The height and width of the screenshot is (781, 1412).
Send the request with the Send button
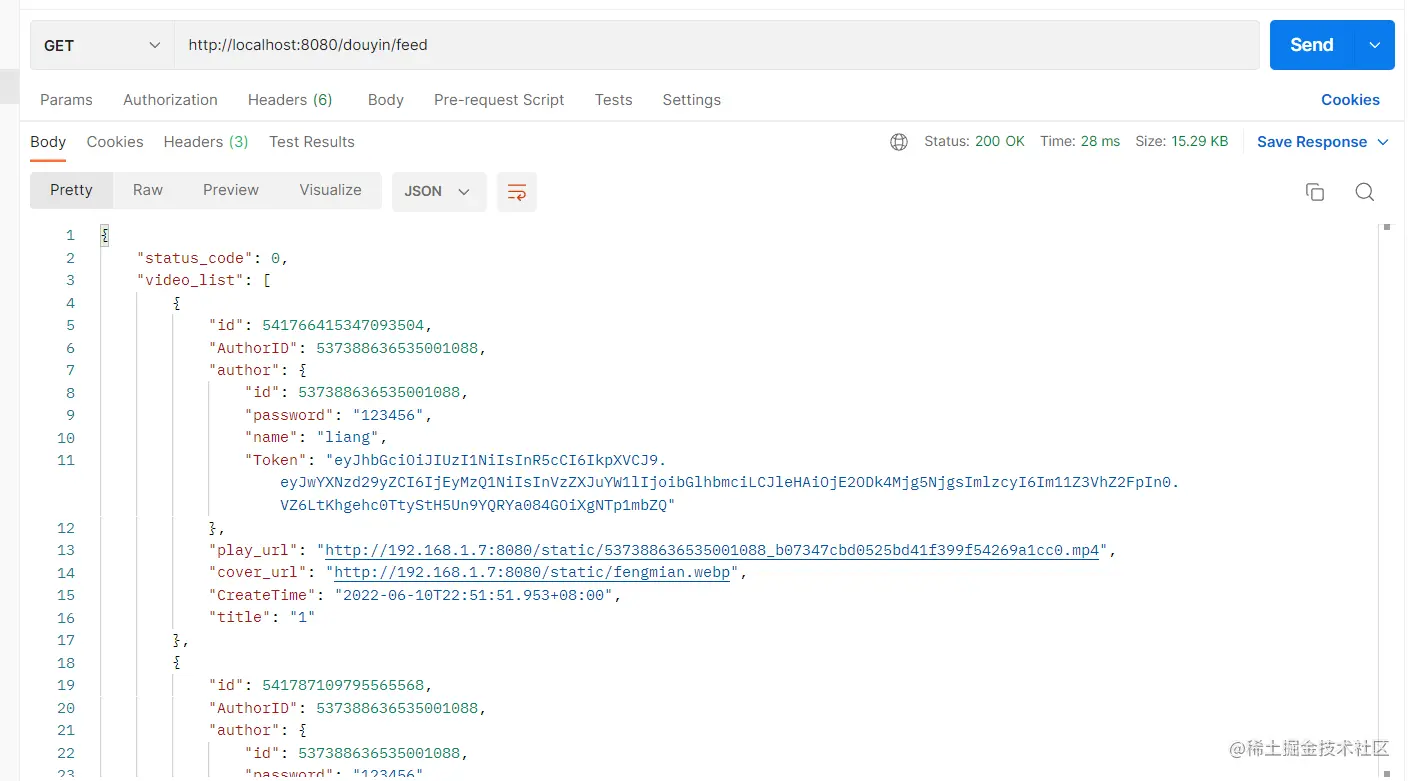point(1312,45)
